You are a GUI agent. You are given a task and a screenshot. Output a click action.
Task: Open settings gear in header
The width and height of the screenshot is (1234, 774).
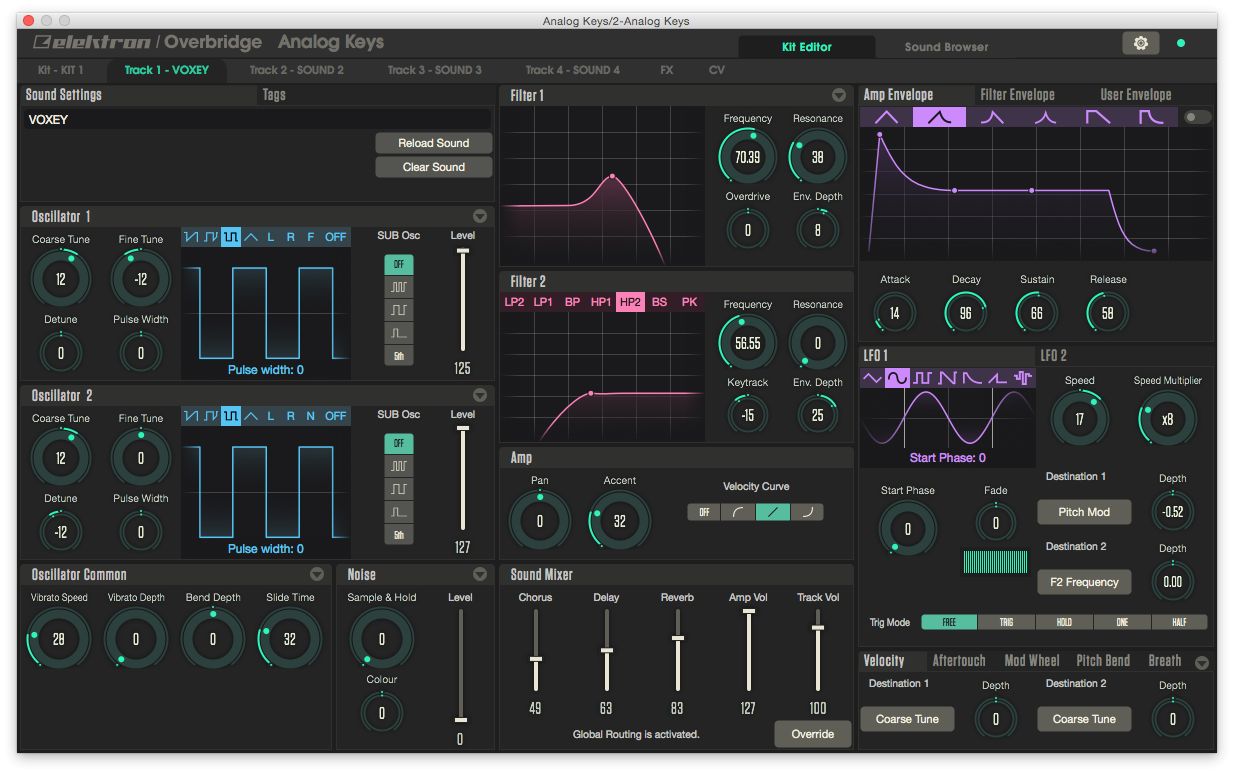tap(1141, 43)
